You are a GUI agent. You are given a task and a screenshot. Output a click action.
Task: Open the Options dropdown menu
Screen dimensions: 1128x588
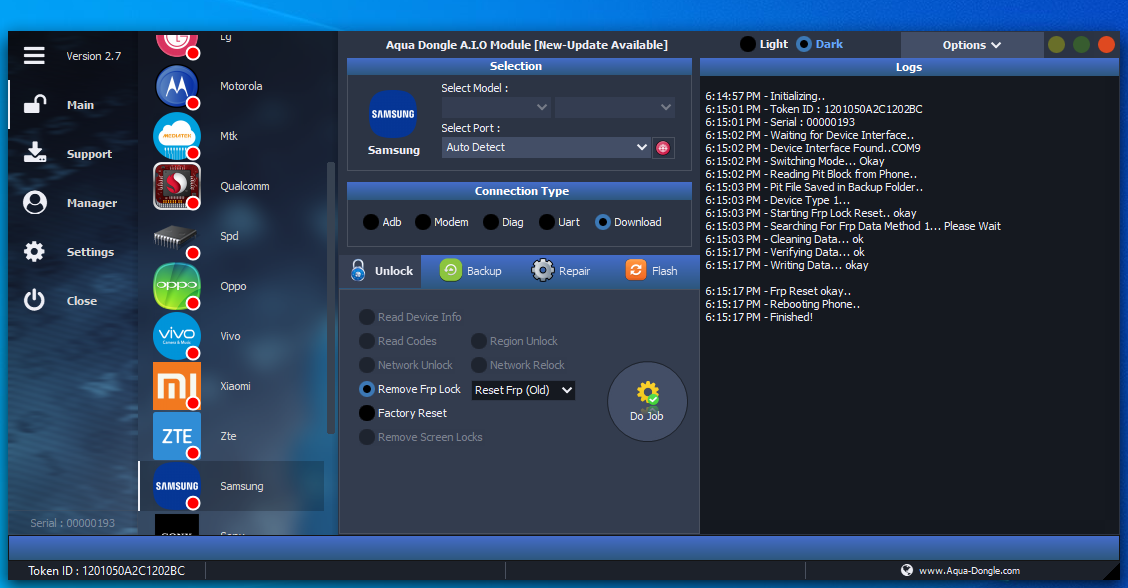971,45
